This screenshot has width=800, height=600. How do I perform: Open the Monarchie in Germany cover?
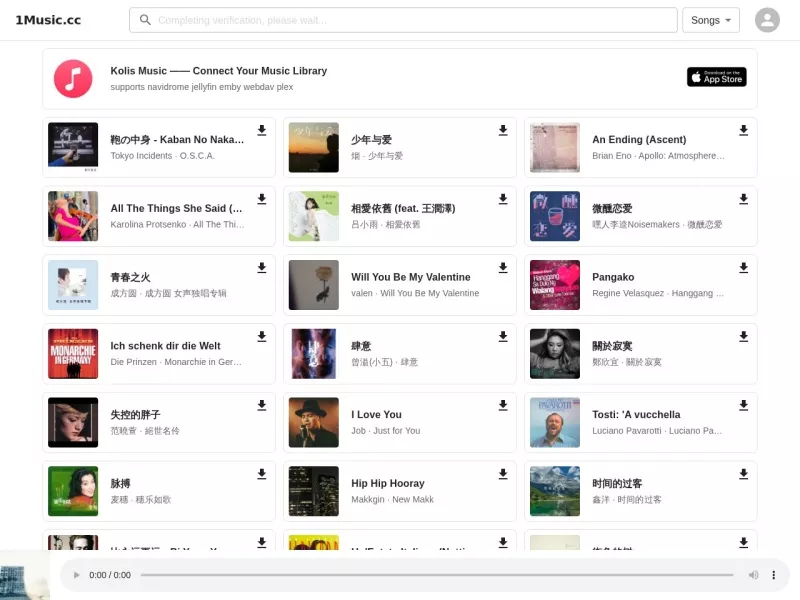tap(73, 354)
